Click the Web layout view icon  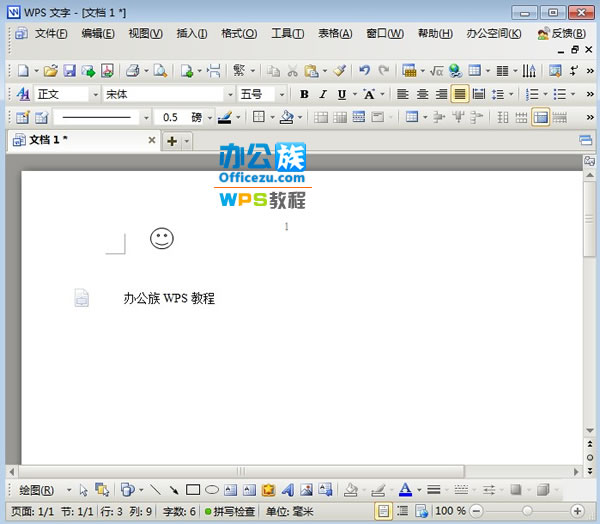click(x=421, y=511)
